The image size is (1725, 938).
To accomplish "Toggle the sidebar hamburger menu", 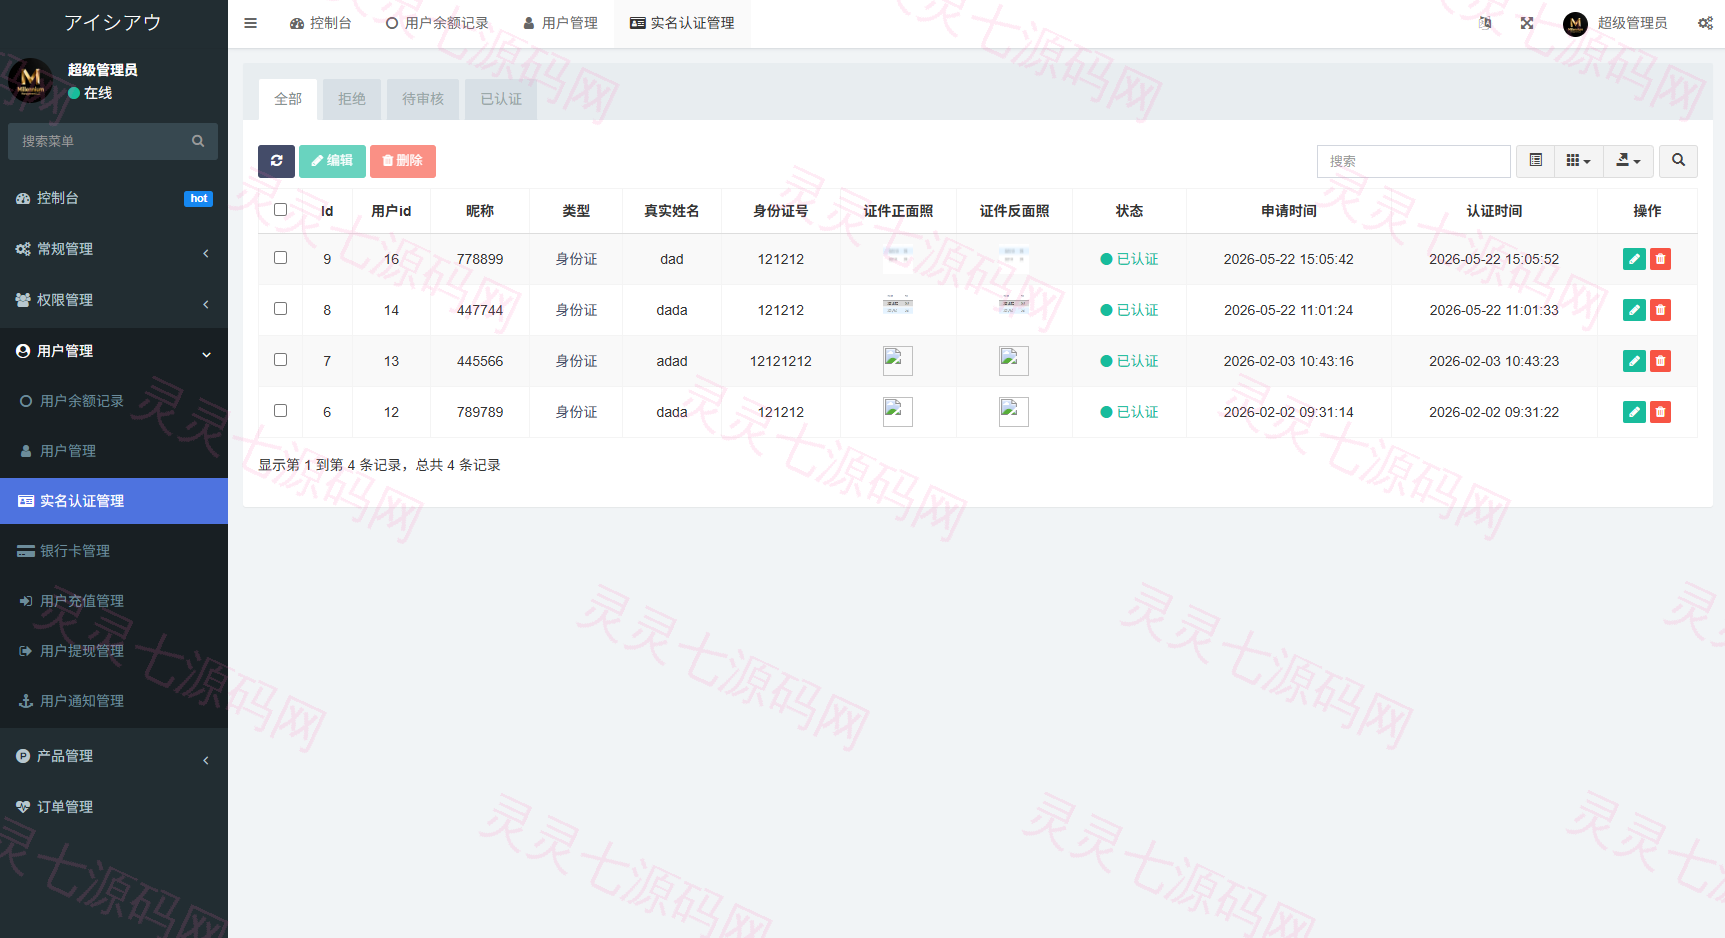I will point(250,23).
